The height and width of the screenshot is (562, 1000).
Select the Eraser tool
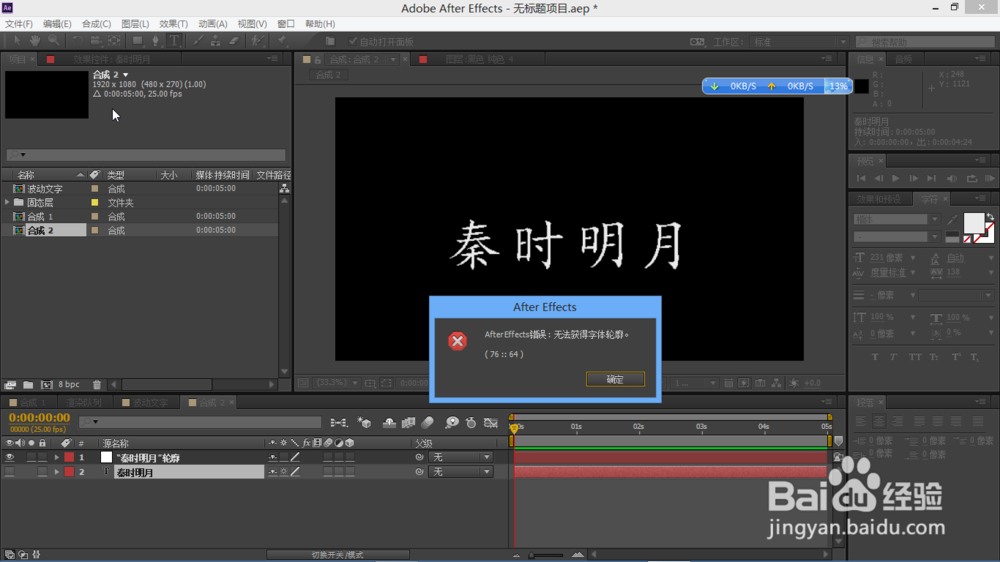[234, 41]
